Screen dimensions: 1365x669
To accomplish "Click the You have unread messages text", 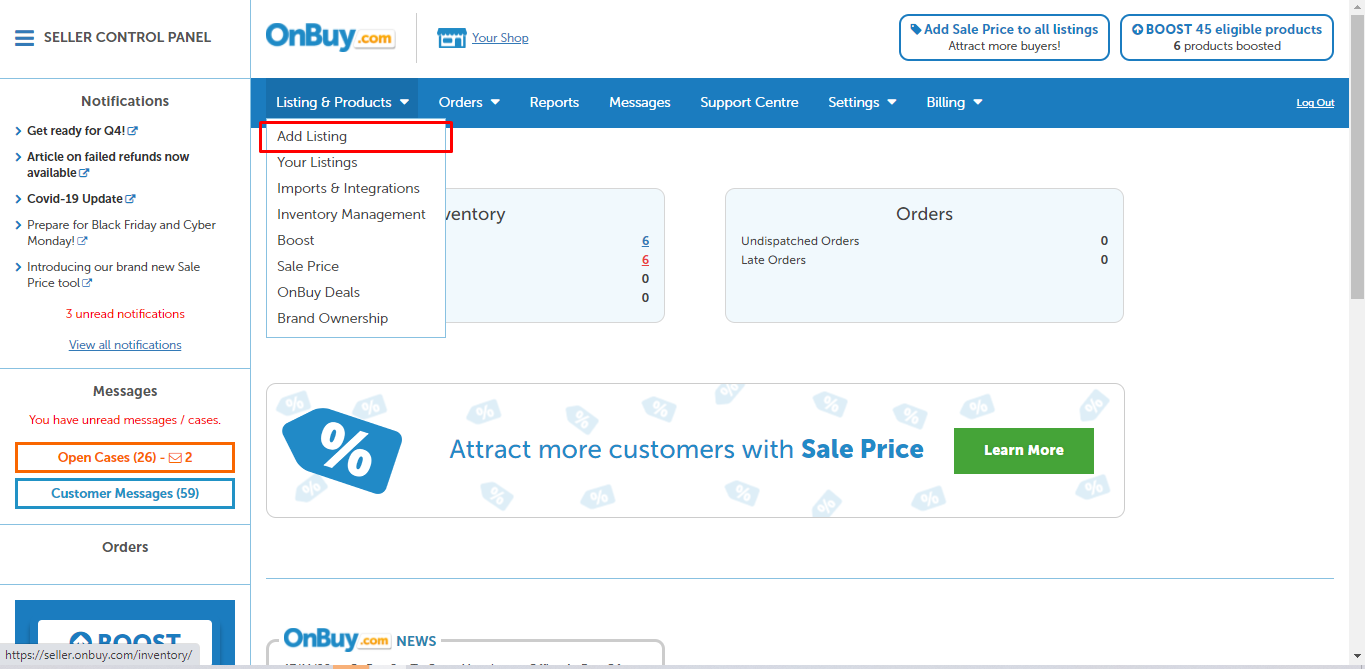I will coord(125,420).
